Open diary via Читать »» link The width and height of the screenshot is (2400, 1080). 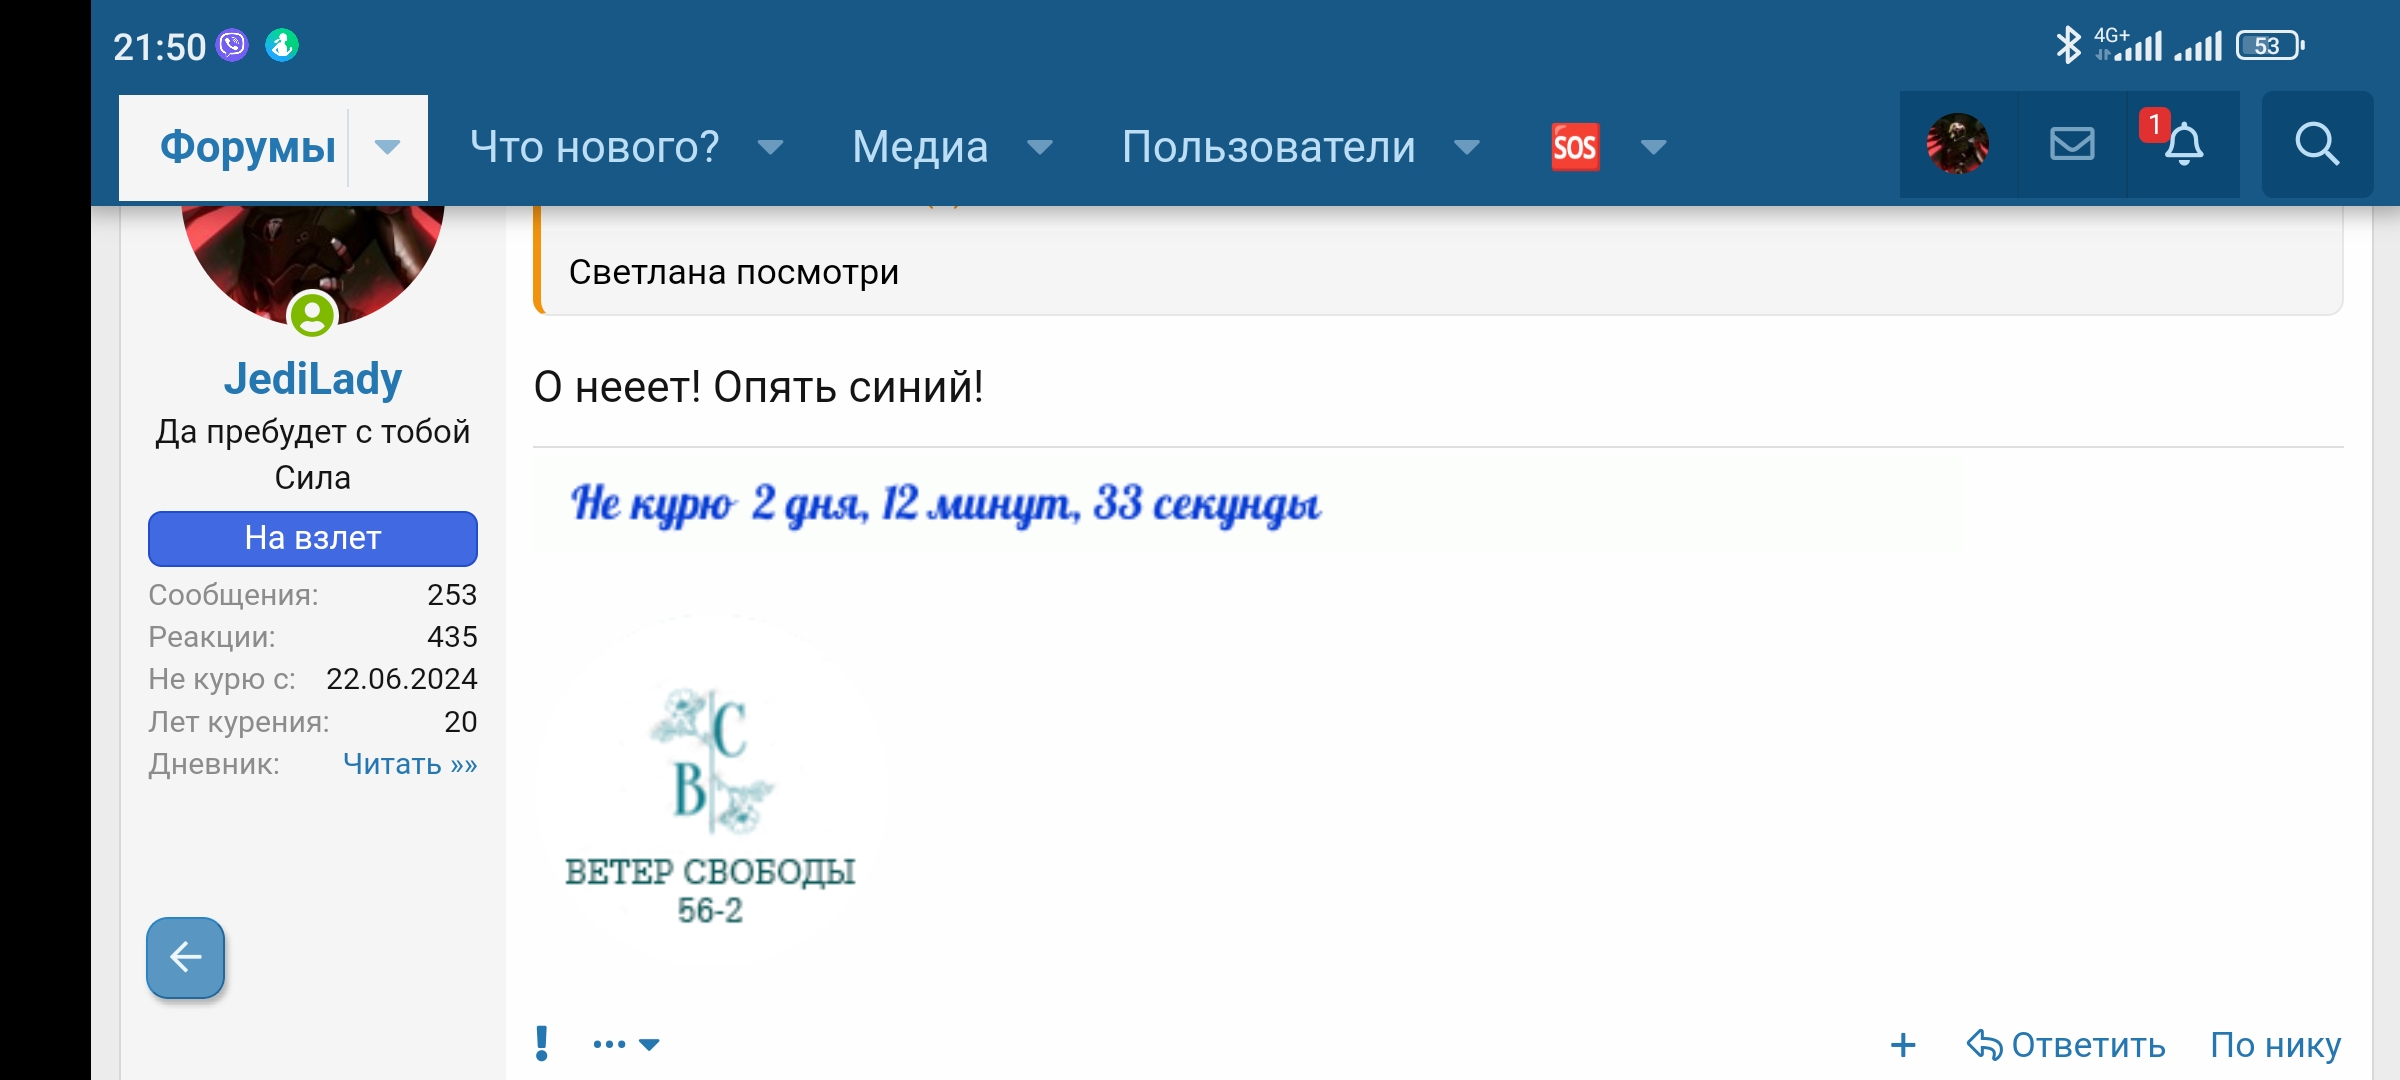coord(410,764)
